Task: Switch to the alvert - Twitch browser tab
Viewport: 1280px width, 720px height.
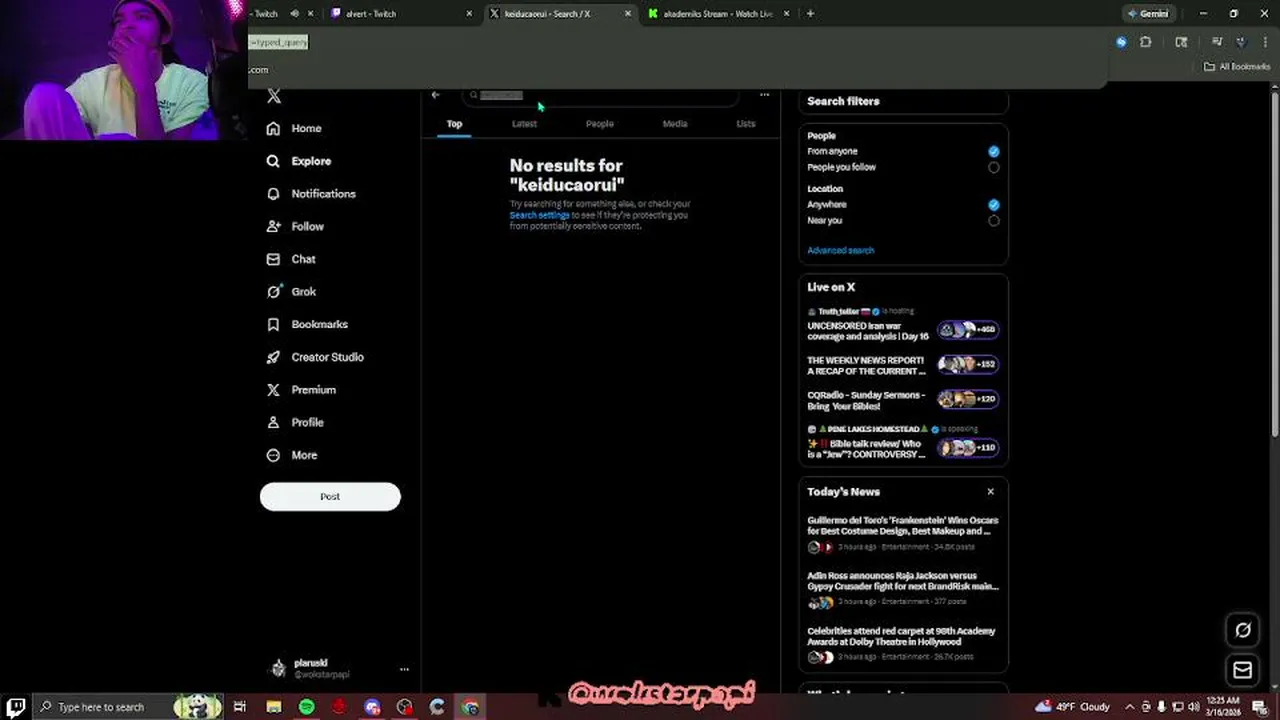Action: [x=400, y=14]
